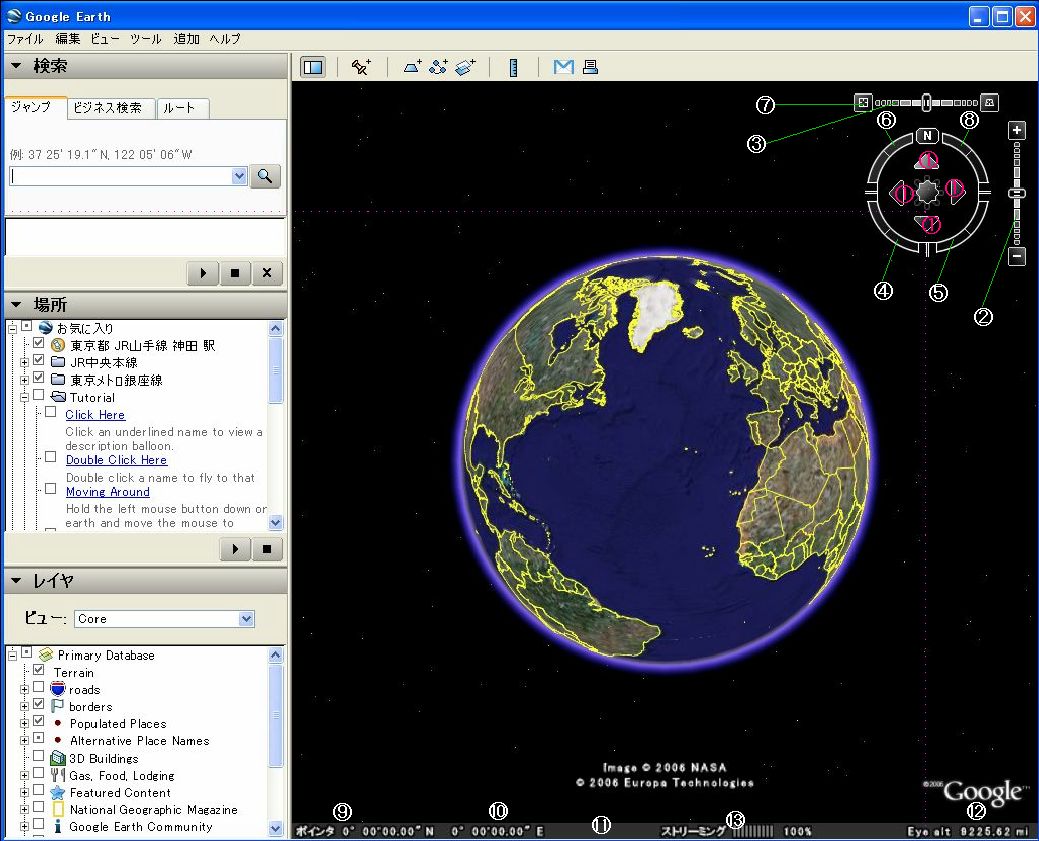Click the print icon in toolbar
1039x841 pixels.
coord(590,67)
